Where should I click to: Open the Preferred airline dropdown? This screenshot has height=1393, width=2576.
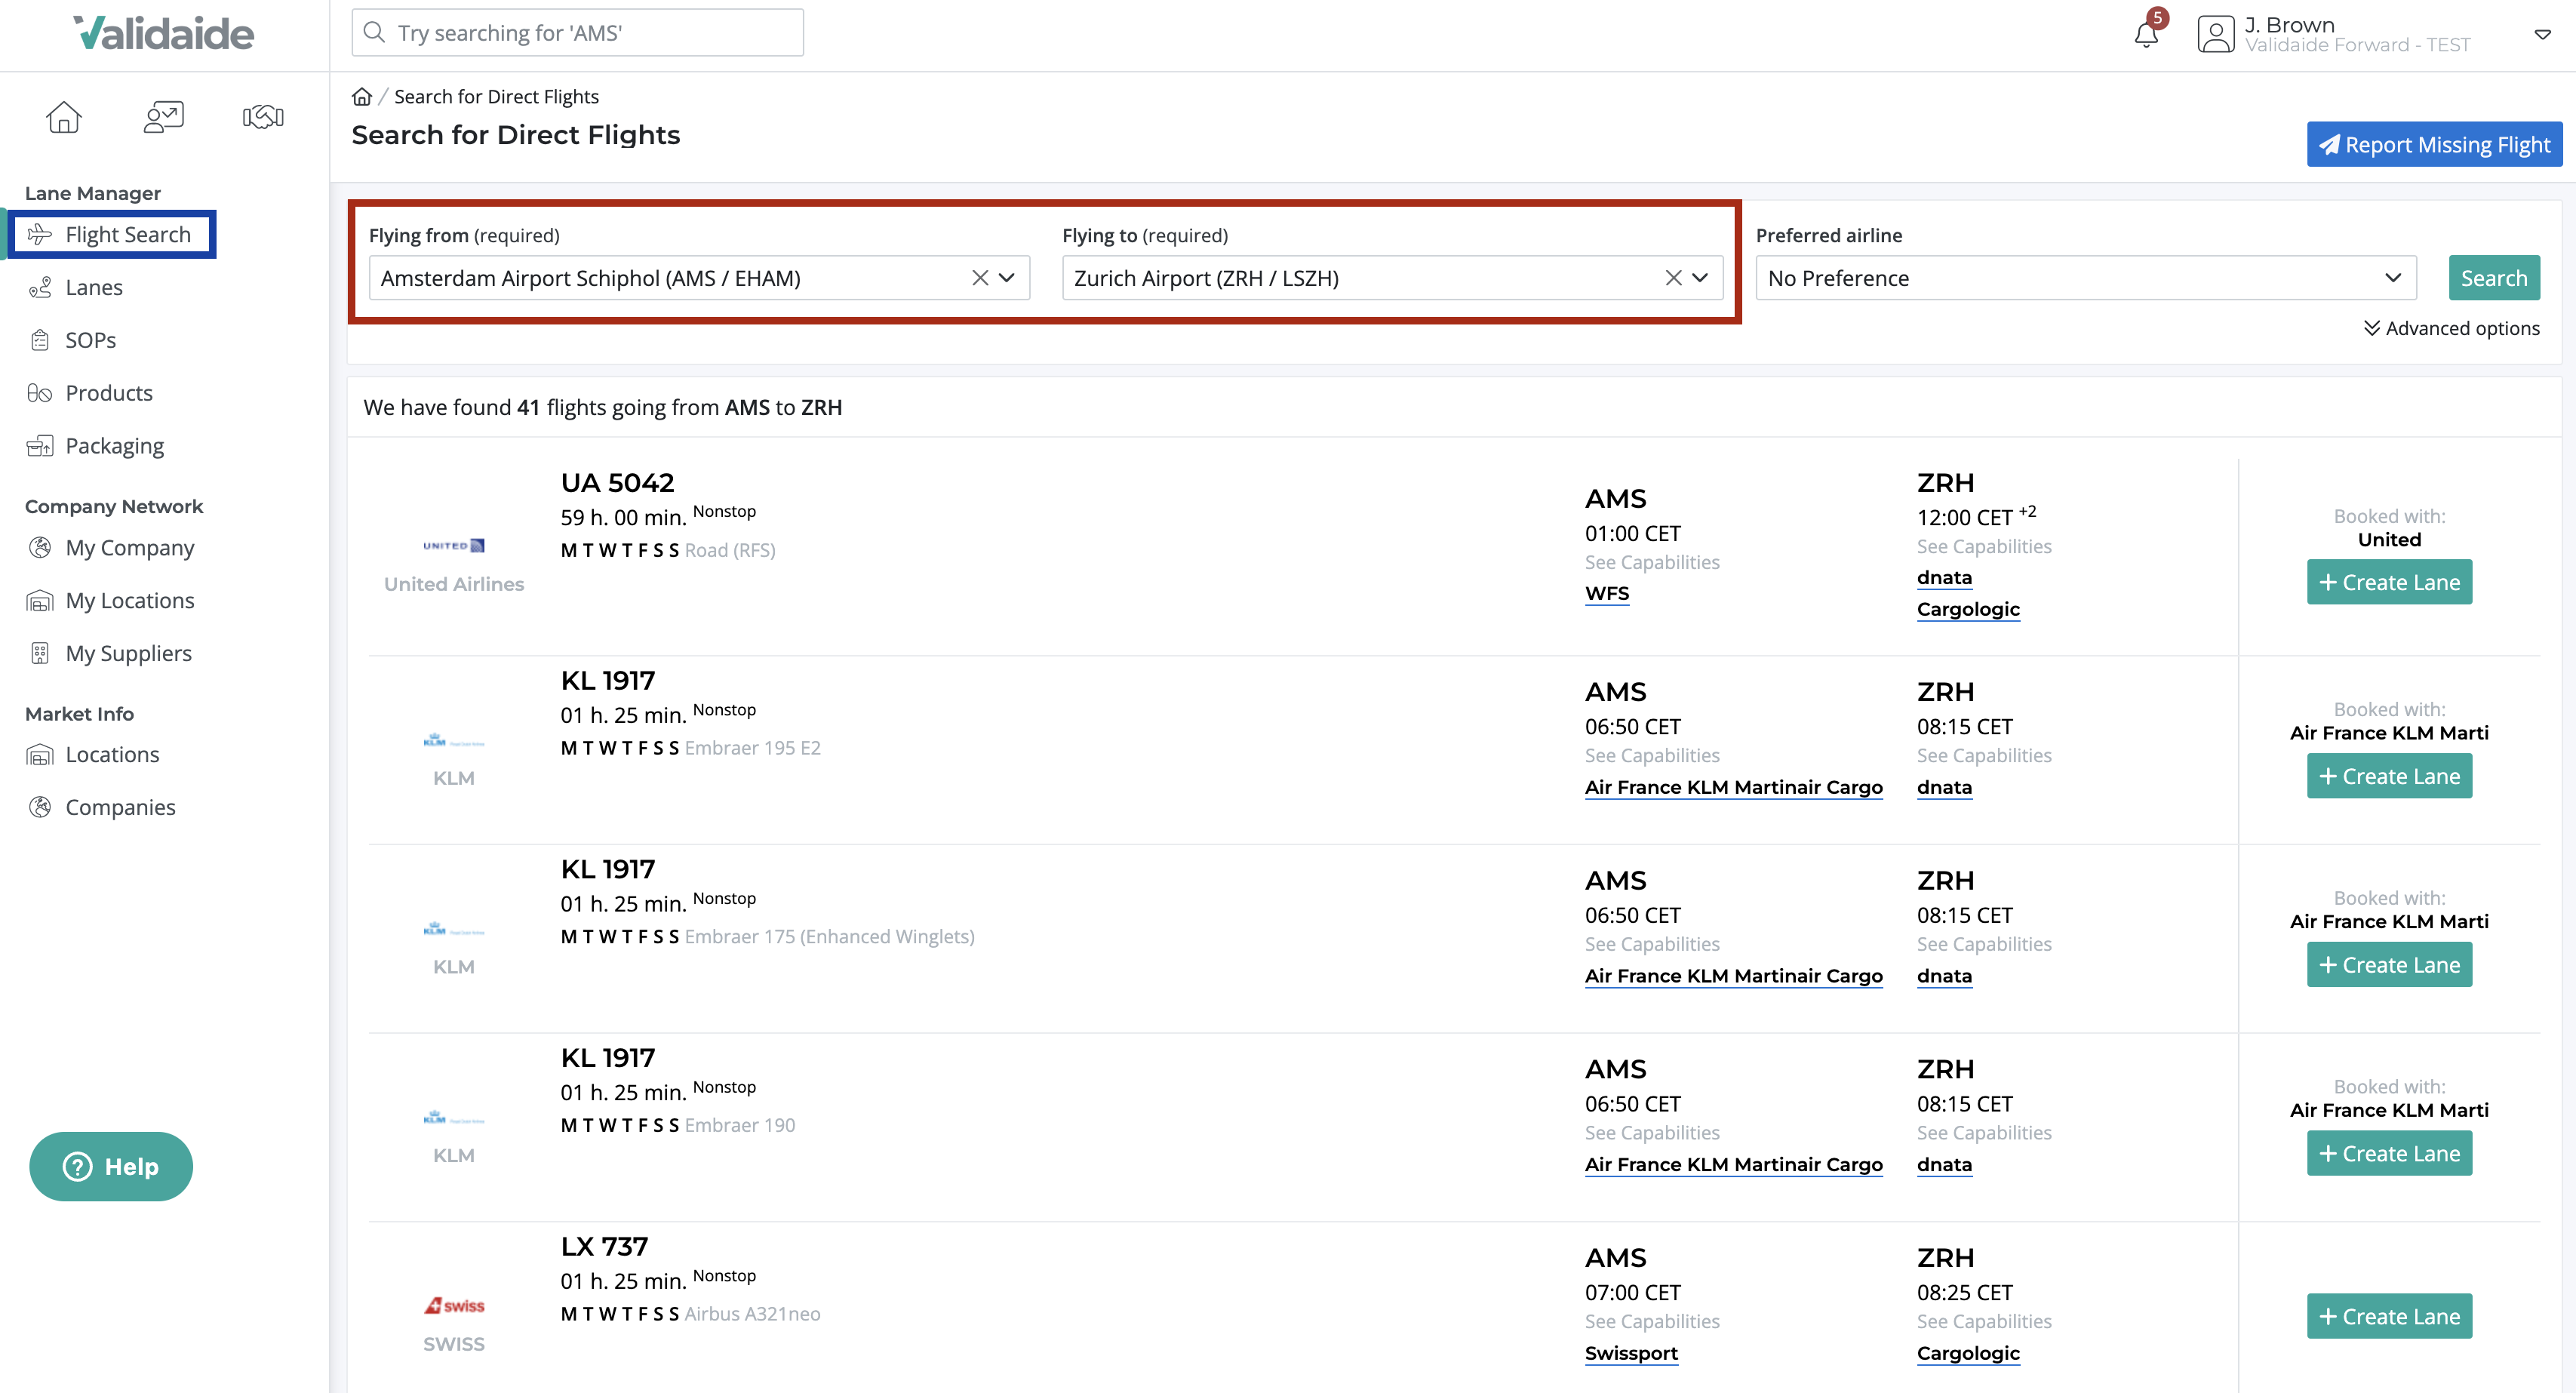tap(2086, 278)
